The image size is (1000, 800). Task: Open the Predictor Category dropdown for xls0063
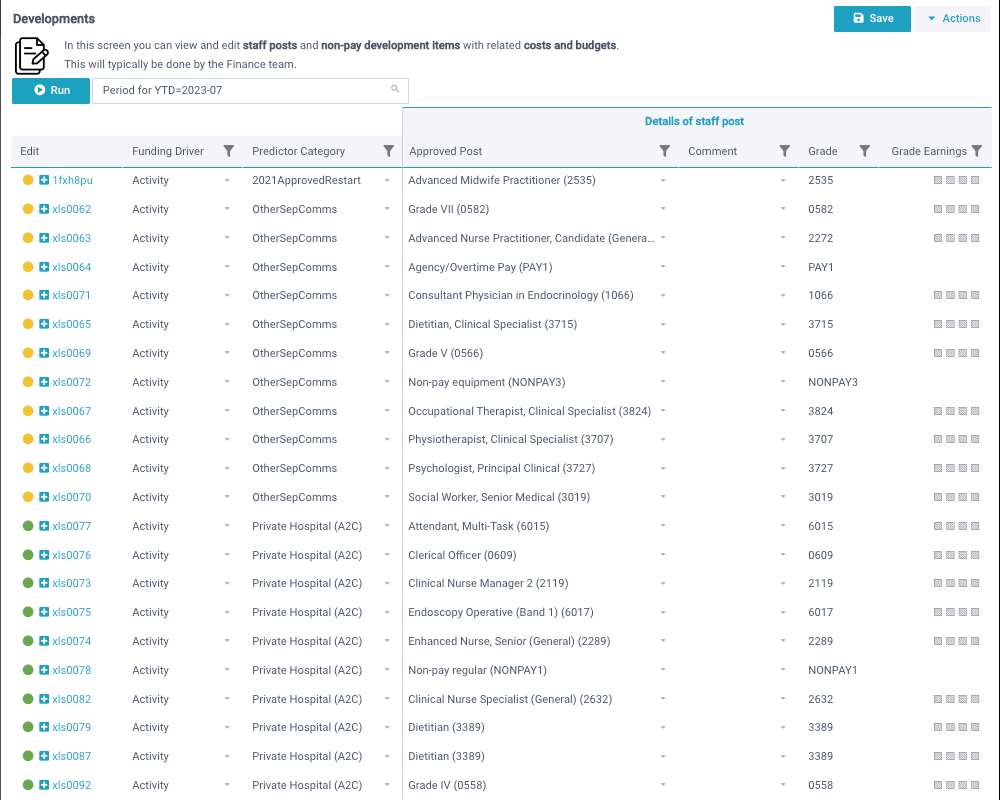(x=388, y=238)
